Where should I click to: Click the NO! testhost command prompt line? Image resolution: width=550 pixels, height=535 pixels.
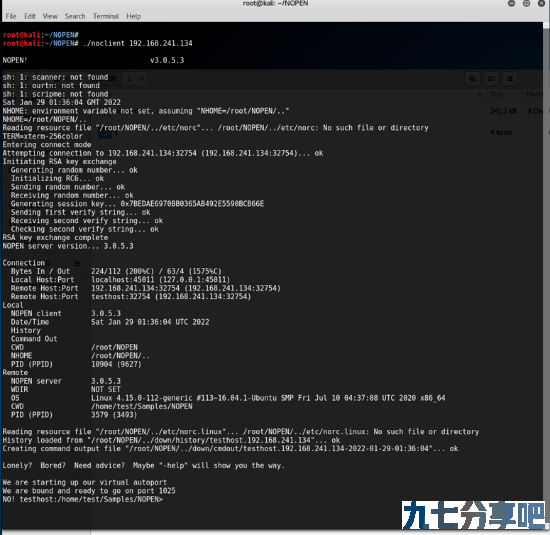pyautogui.click(x=83, y=499)
